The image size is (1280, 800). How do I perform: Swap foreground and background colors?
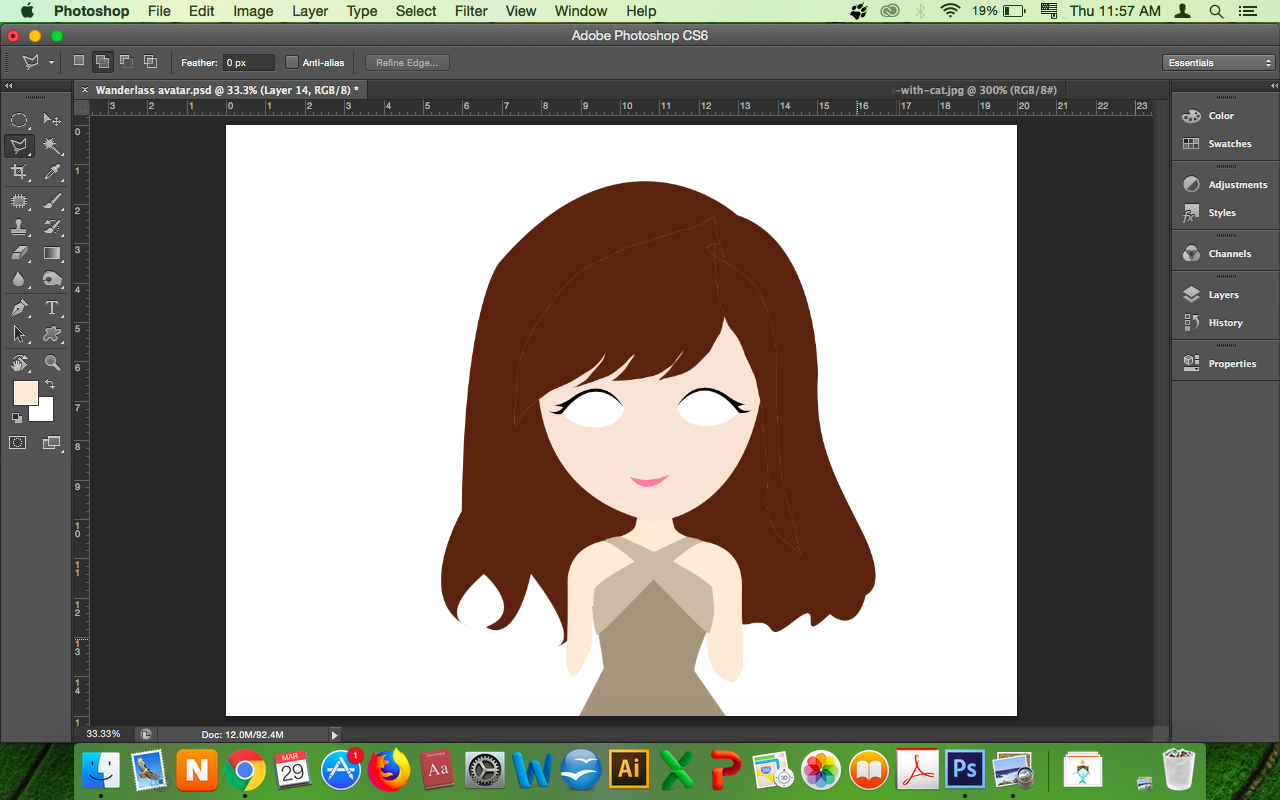click(x=49, y=384)
